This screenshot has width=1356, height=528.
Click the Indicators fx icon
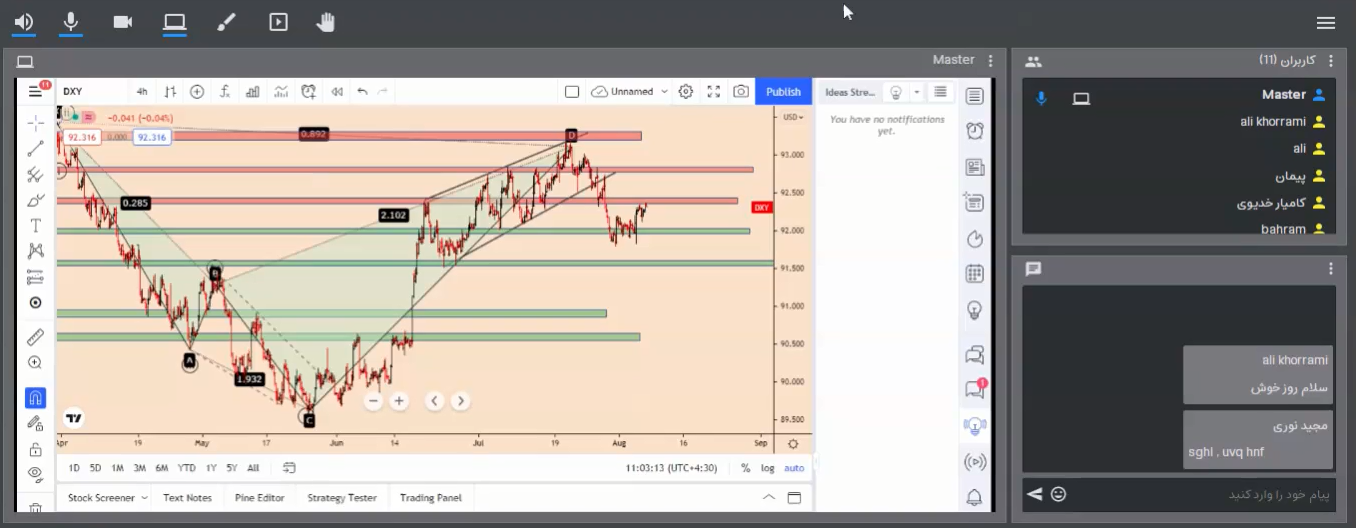point(225,92)
